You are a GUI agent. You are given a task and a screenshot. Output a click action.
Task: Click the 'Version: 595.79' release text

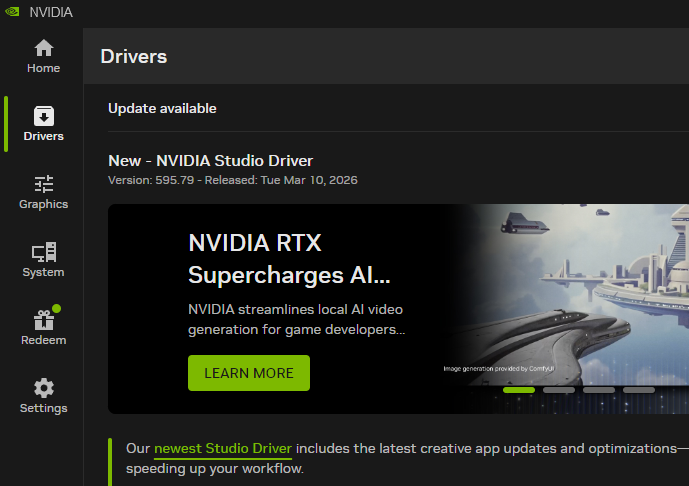point(233,180)
